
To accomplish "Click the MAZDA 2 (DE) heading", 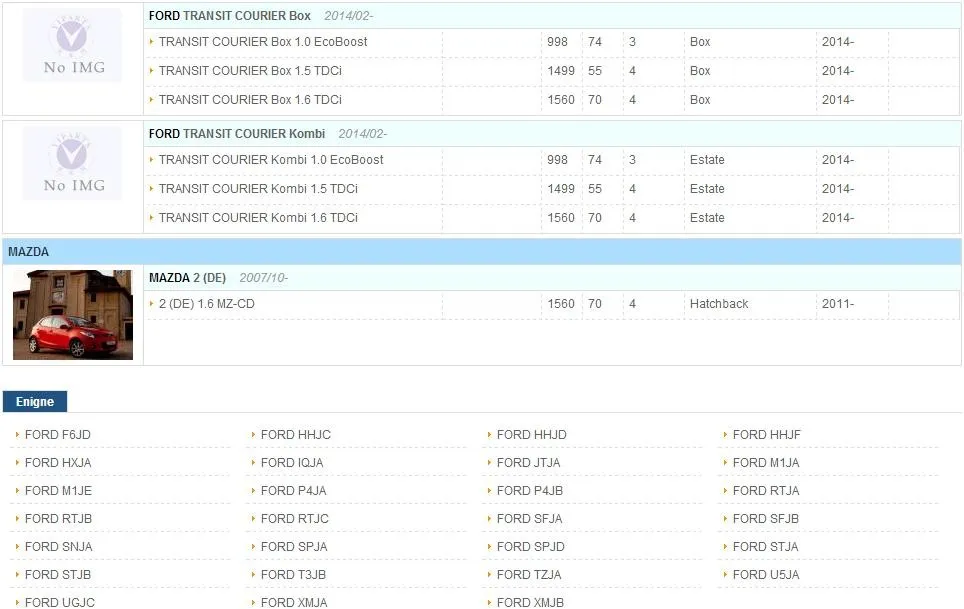I will coord(188,278).
